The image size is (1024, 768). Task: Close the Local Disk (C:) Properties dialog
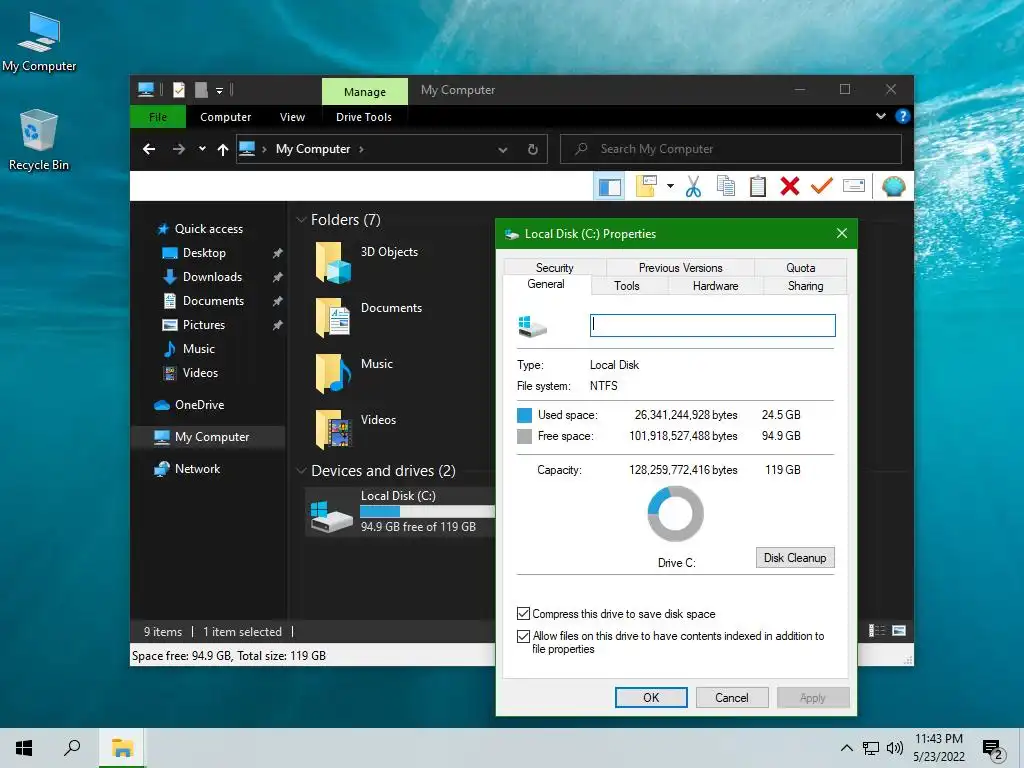coord(842,233)
